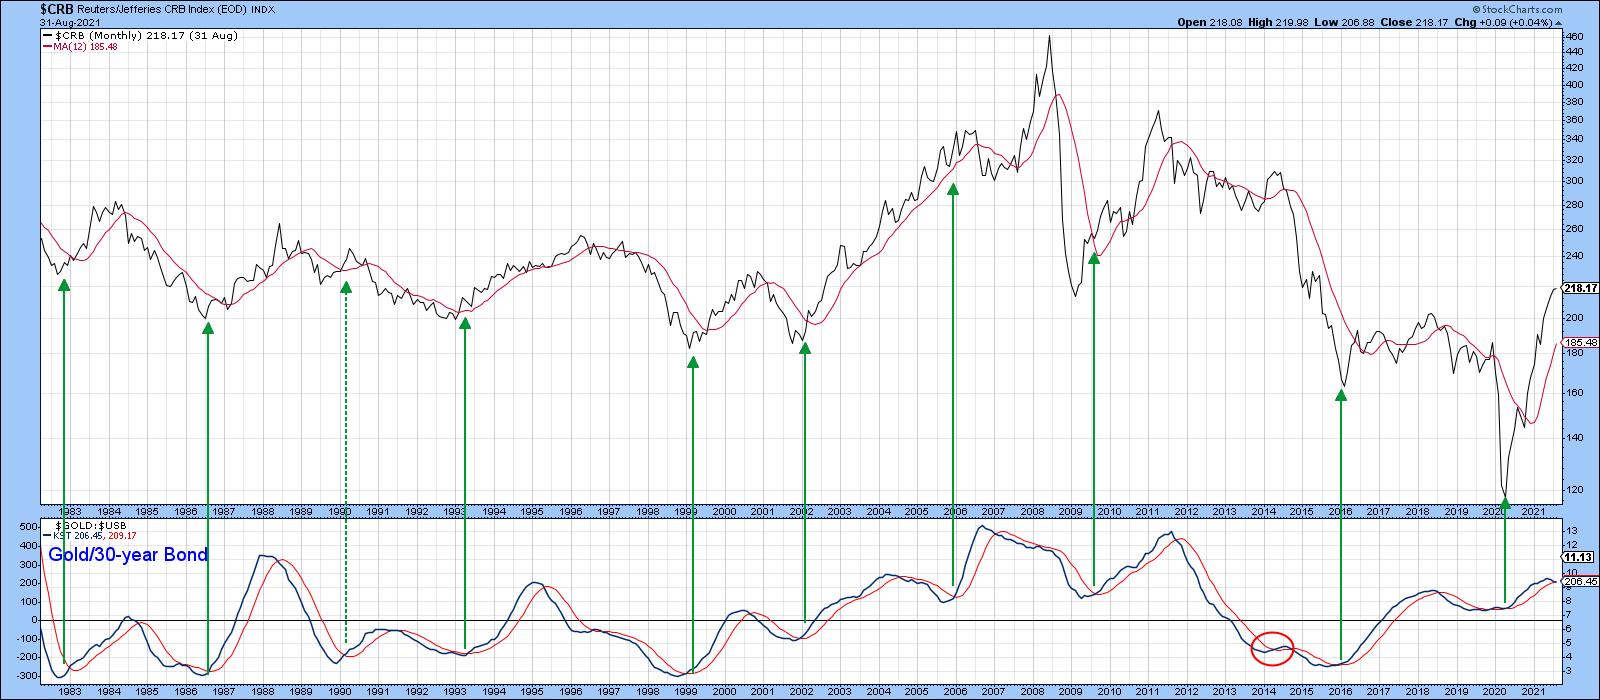Click the green arrowhead below the 2006 CRB price

953,188
